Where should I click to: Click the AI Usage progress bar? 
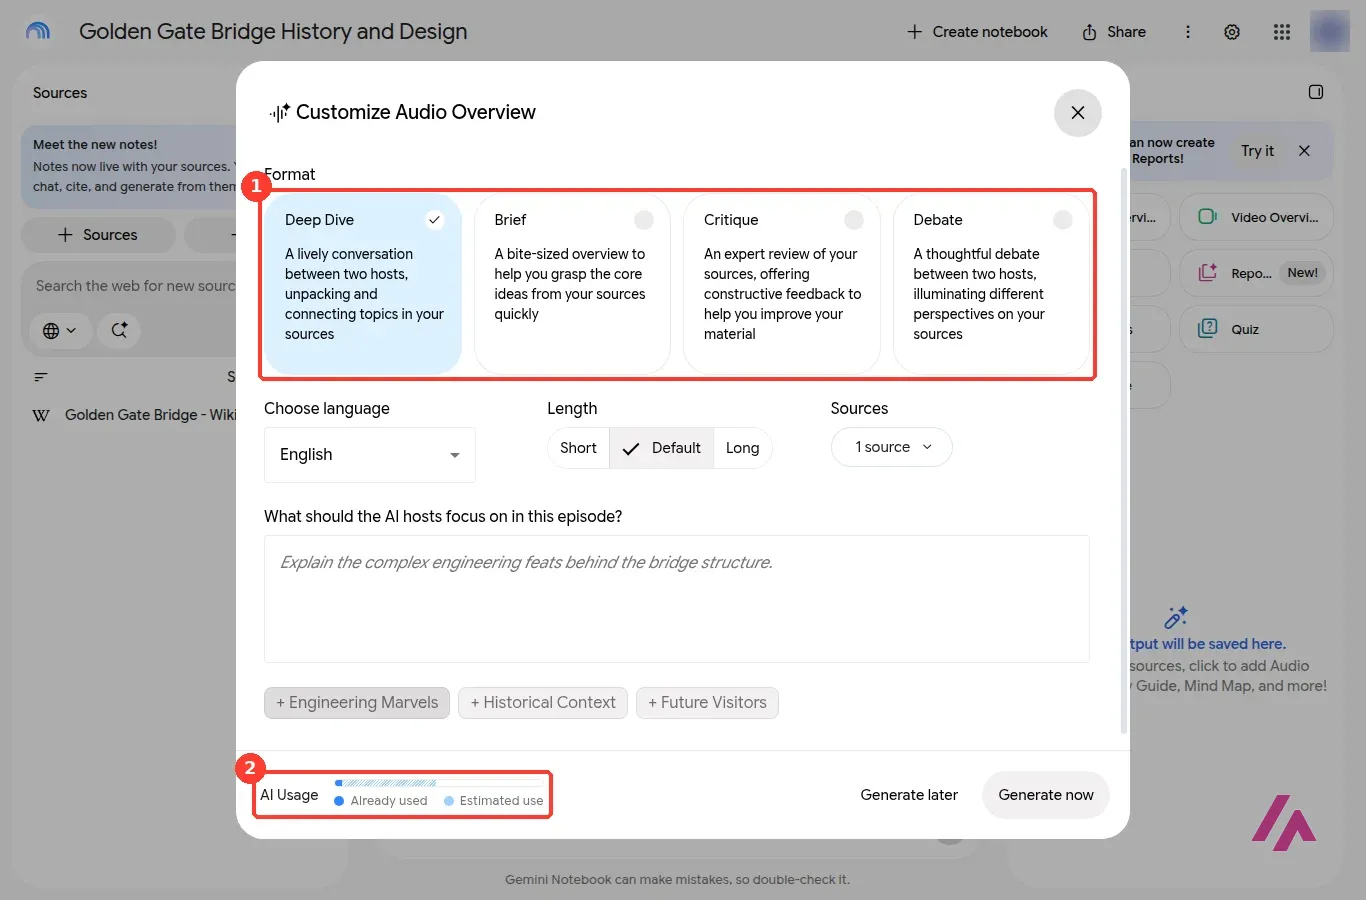click(439, 783)
